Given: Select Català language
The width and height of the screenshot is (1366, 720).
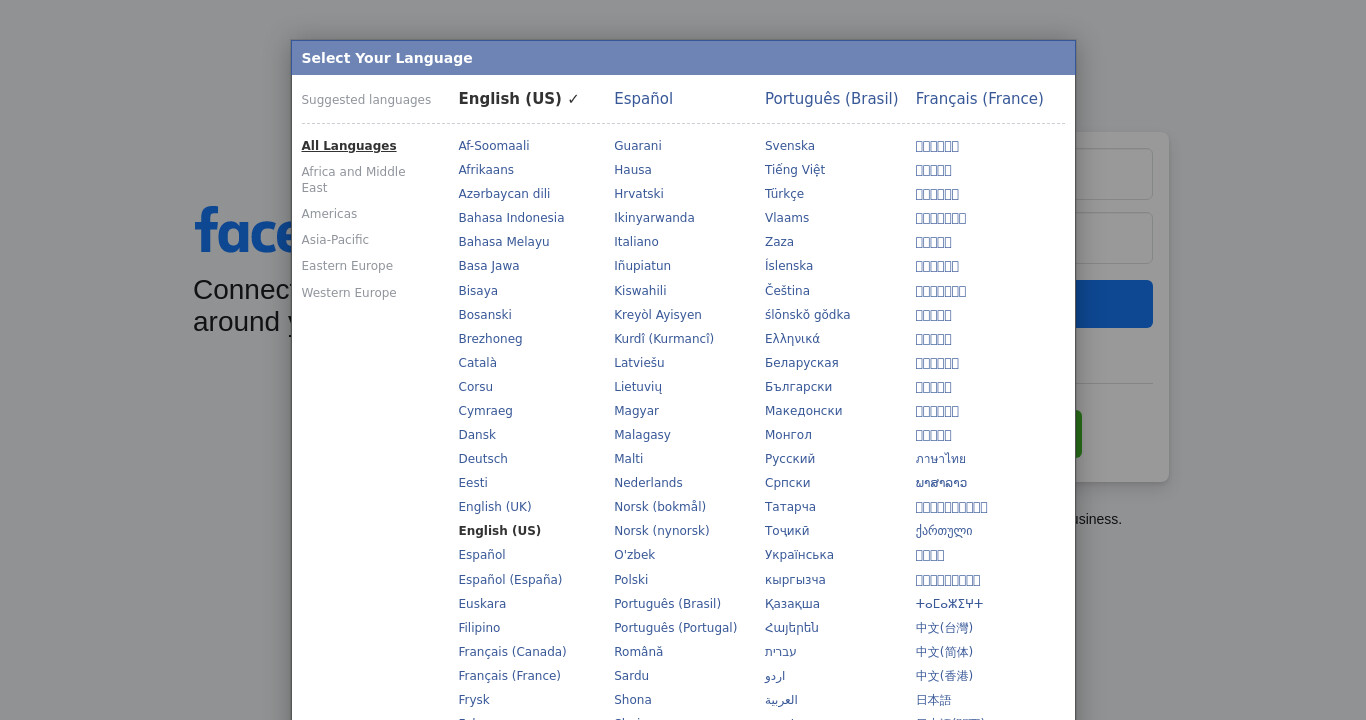Looking at the screenshot, I should tap(478, 363).
